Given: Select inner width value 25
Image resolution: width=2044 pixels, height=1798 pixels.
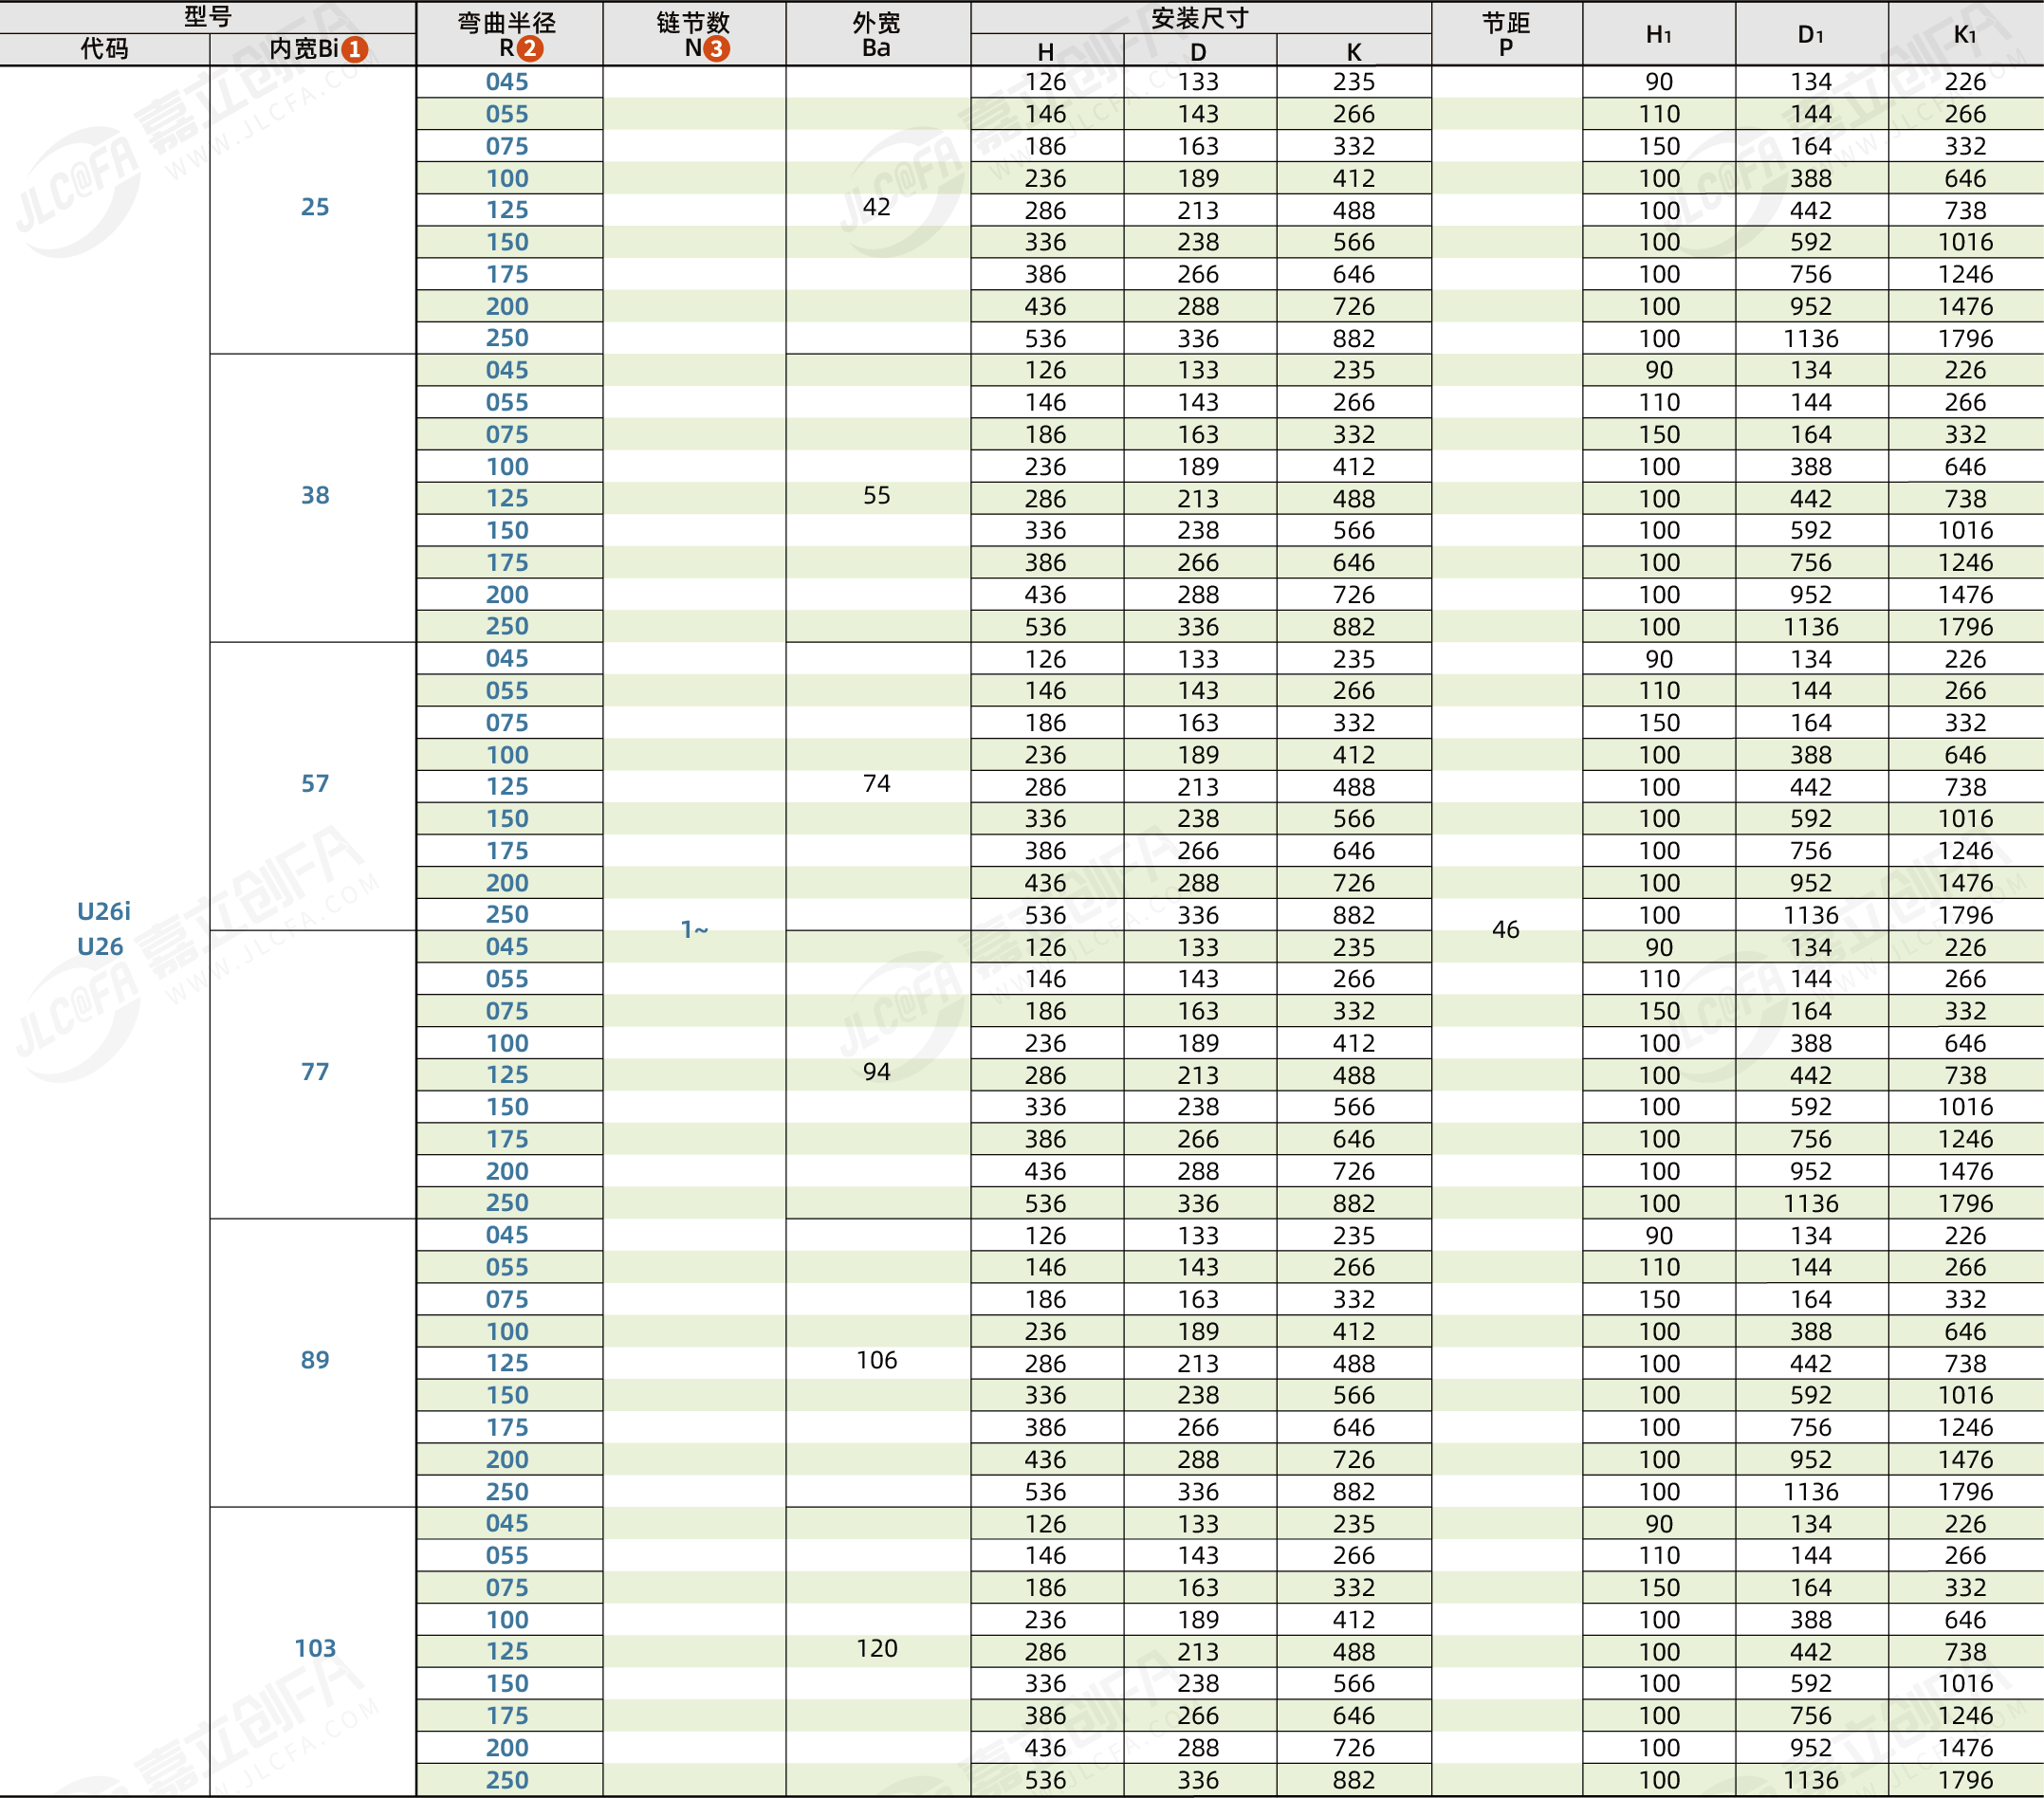Looking at the screenshot, I should coord(315,207).
